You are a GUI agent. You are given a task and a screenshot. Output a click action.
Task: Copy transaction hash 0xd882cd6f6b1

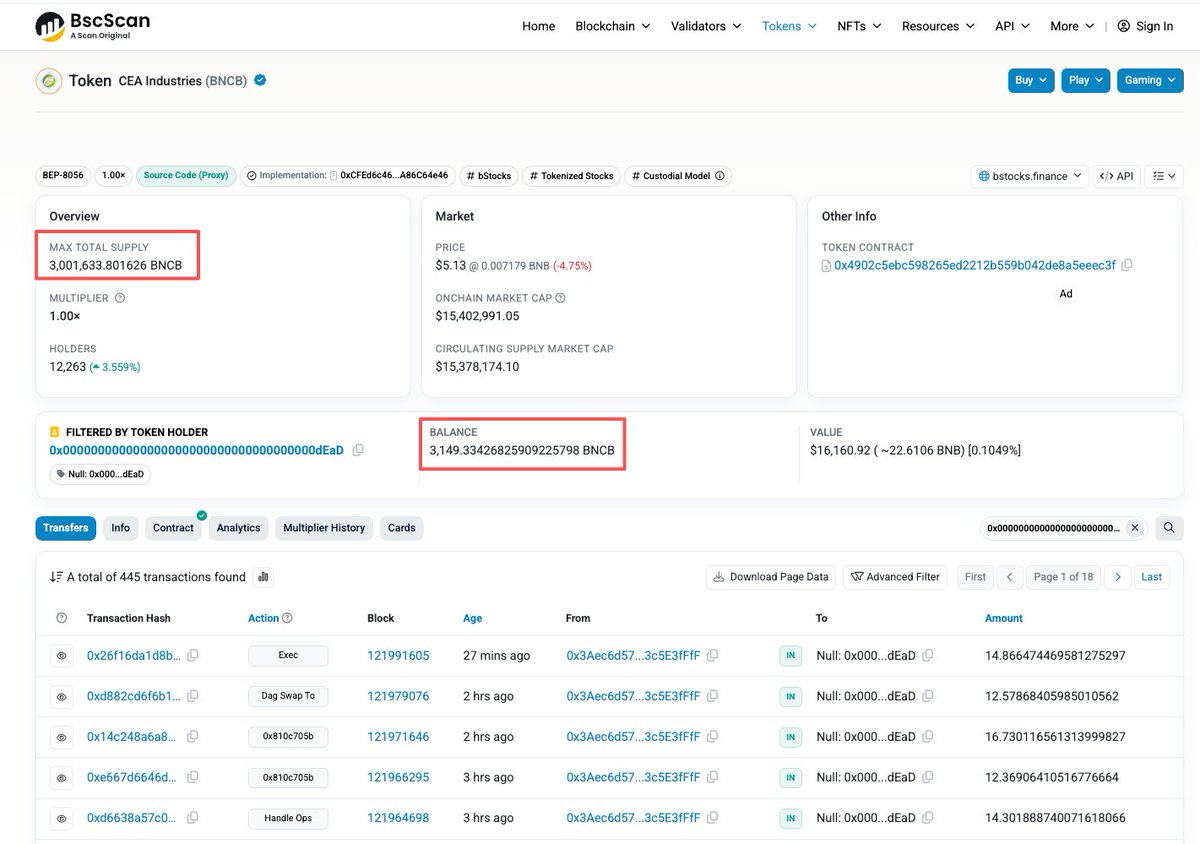click(193, 696)
